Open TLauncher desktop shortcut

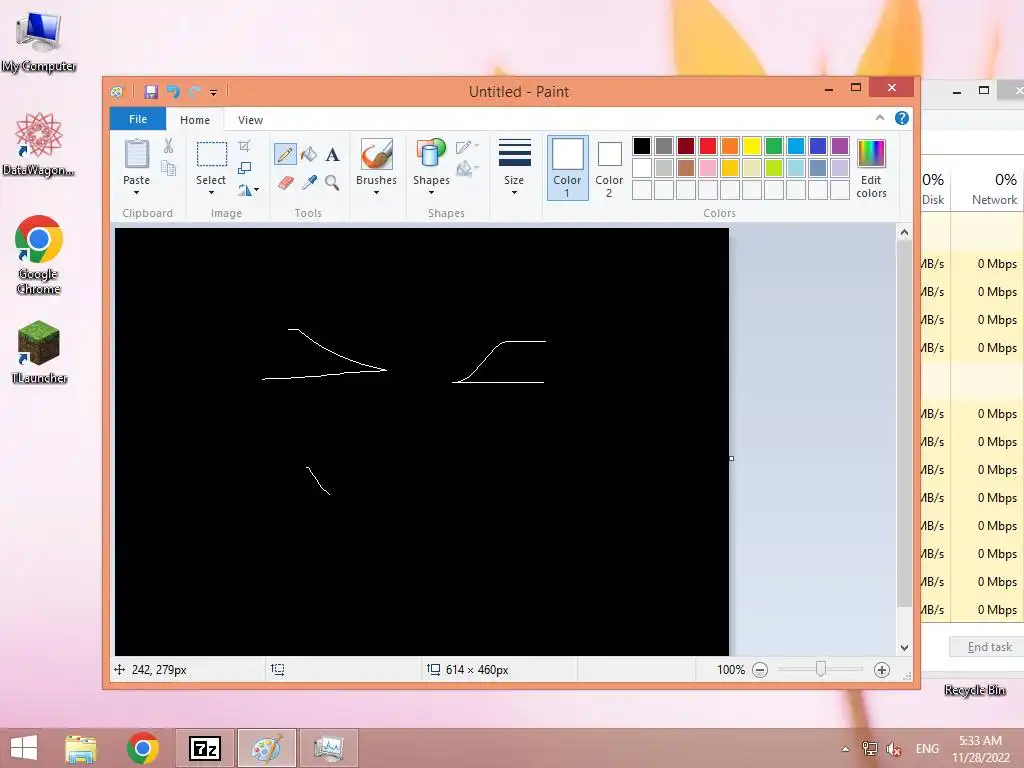[39, 351]
